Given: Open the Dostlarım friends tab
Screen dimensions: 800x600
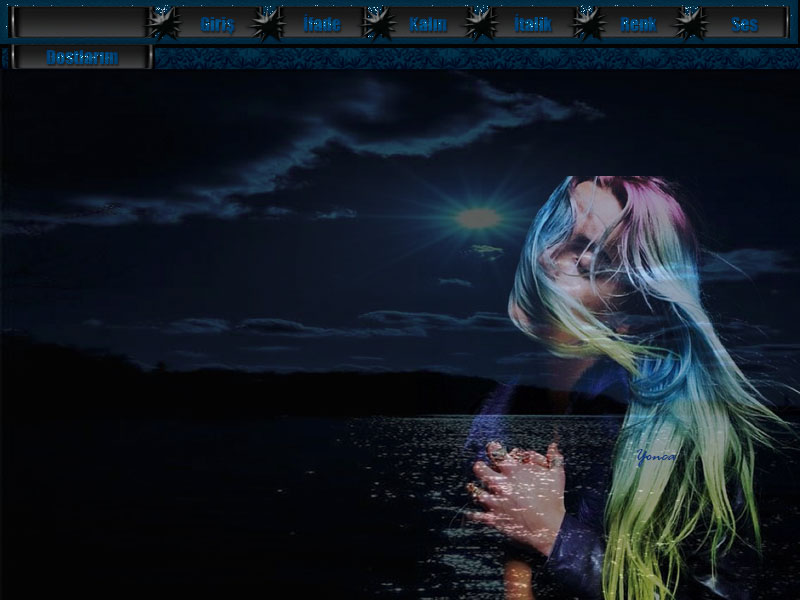Looking at the screenshot, I should coord(82,57).
